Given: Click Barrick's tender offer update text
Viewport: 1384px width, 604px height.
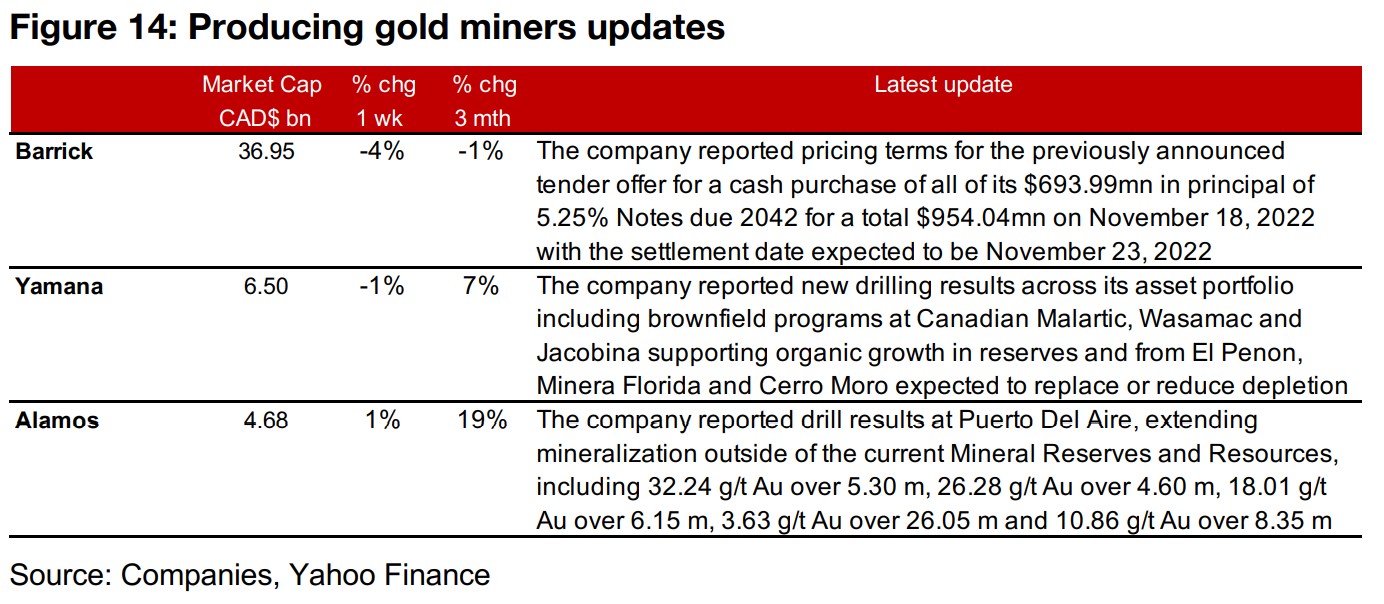Looking at the screenshot, I should click(x=925, y=200).
